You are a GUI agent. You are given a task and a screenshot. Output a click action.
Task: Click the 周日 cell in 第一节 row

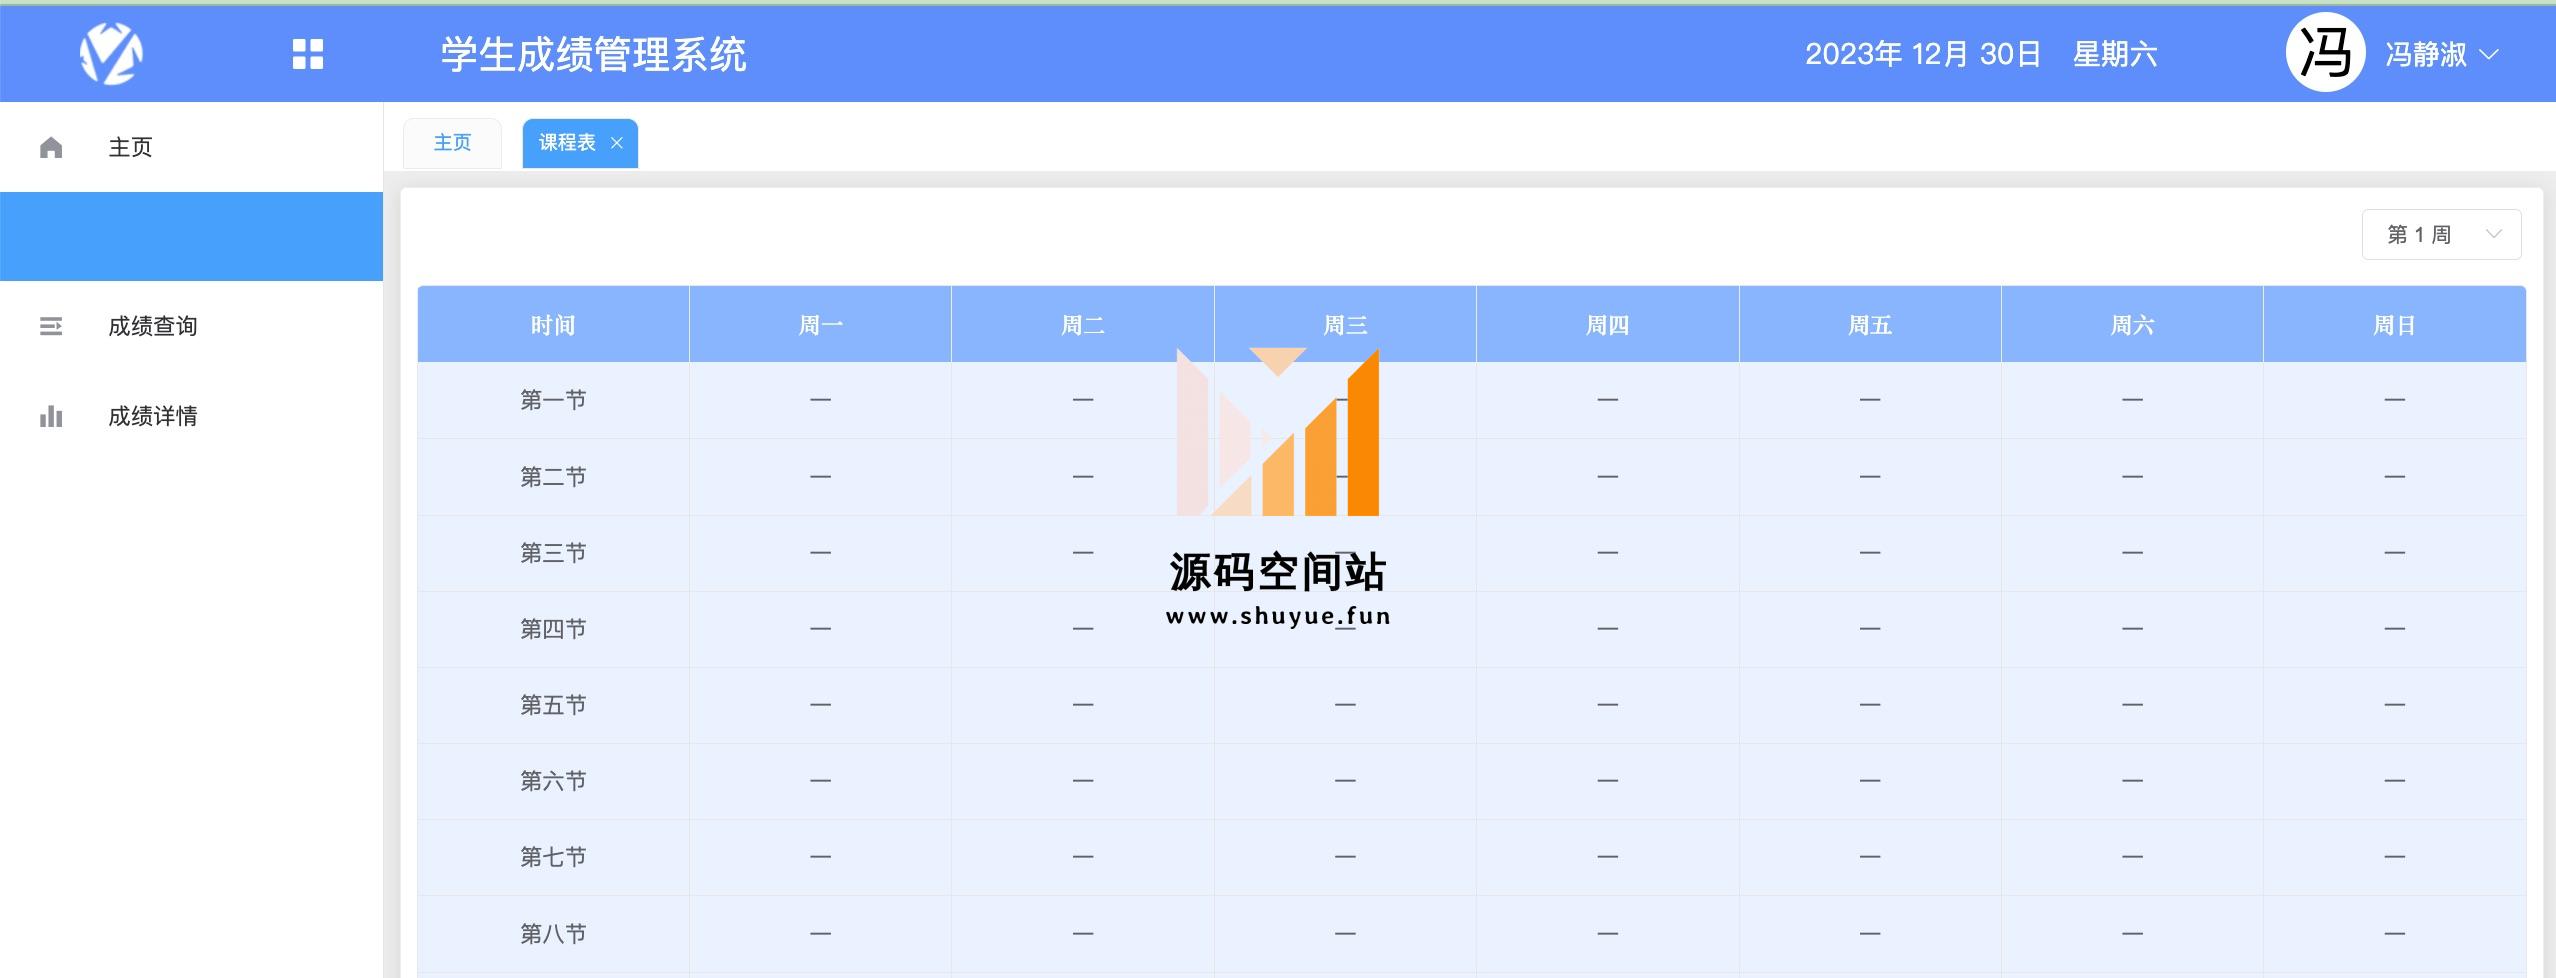pos(2394,400)
